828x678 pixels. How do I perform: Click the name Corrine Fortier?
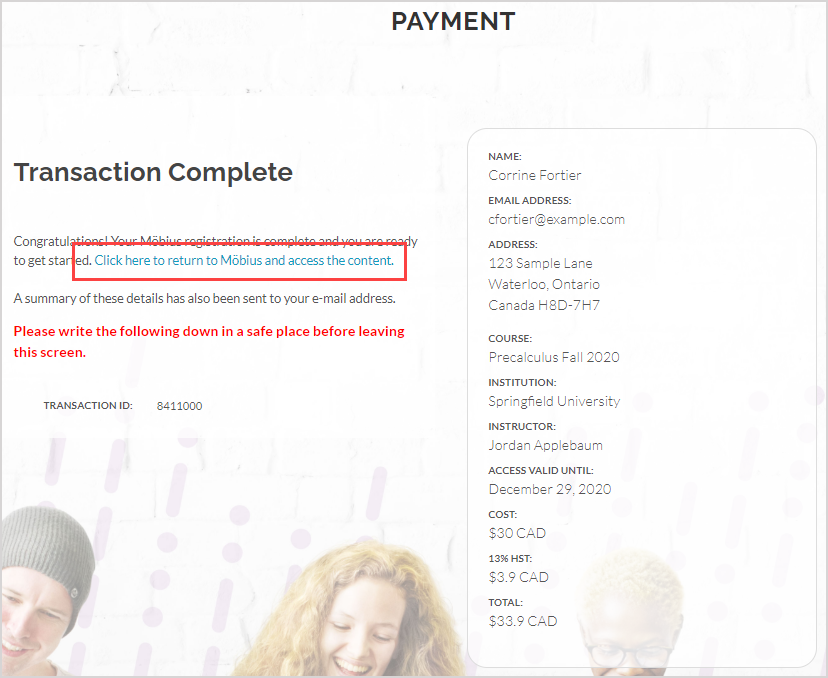534,175
